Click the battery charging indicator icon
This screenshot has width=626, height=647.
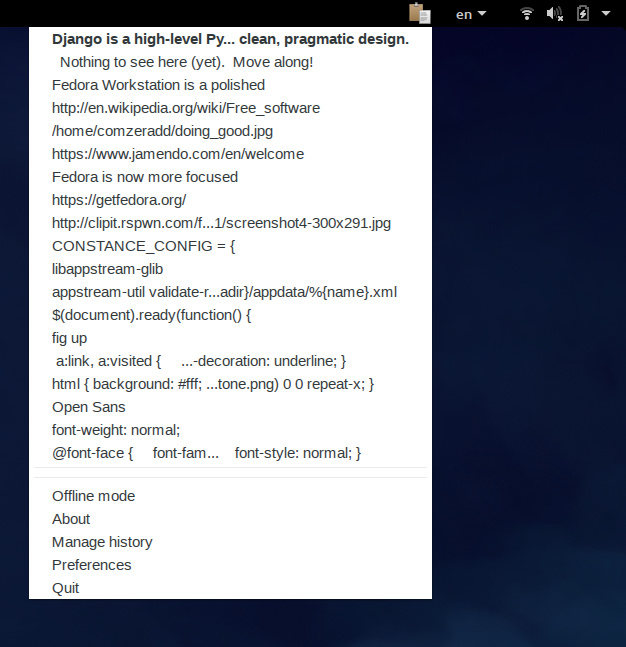pyautogui.click(x=583, y=13)
